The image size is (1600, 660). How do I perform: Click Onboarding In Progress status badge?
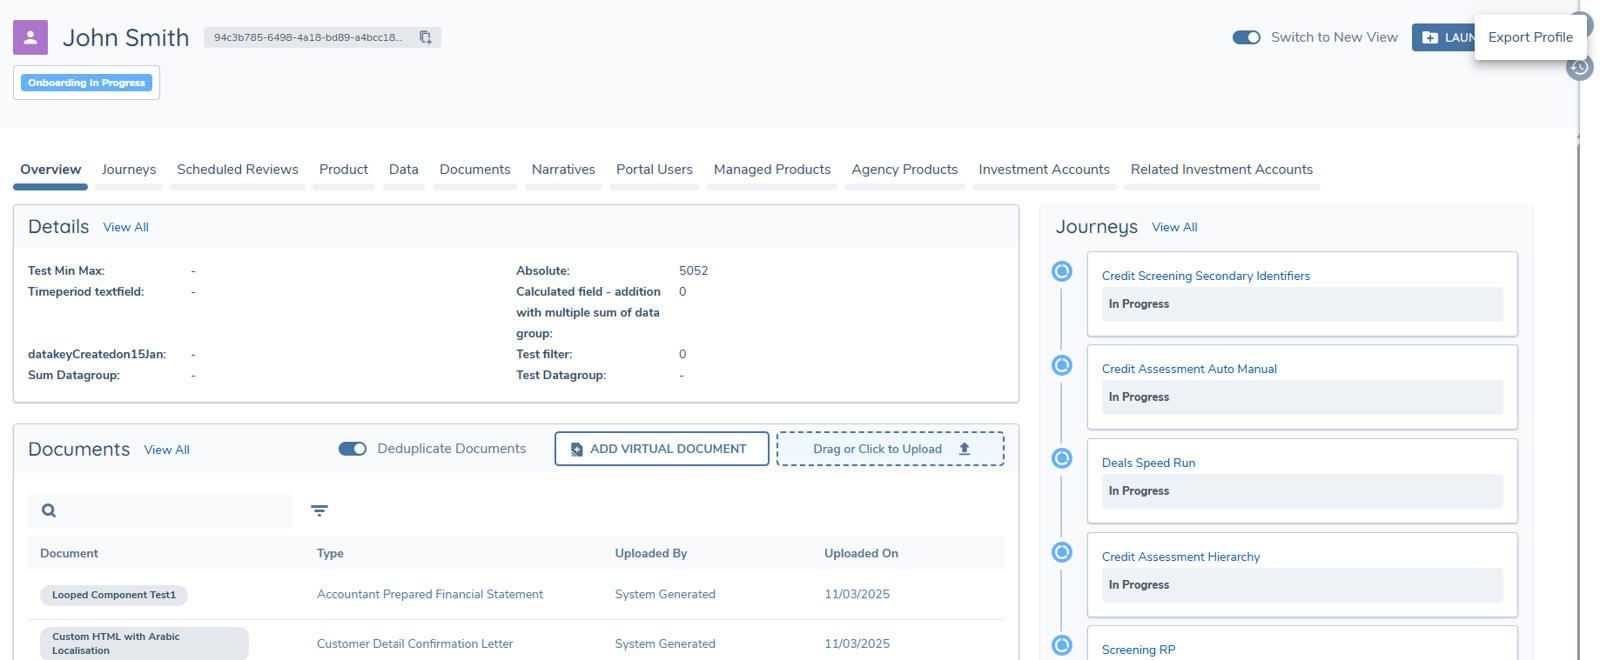[87, 83]
